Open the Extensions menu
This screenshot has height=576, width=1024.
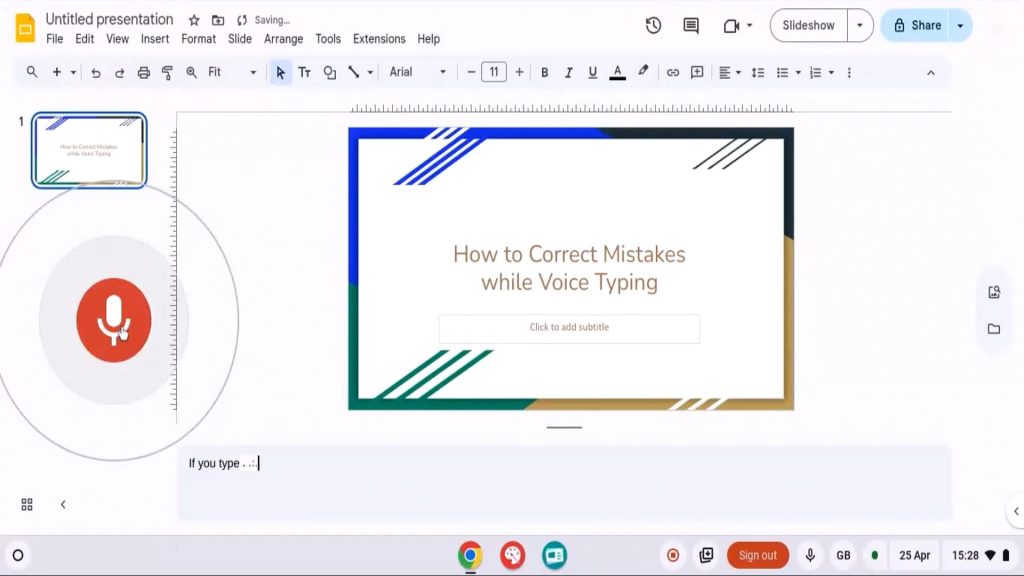click(379, 39)
